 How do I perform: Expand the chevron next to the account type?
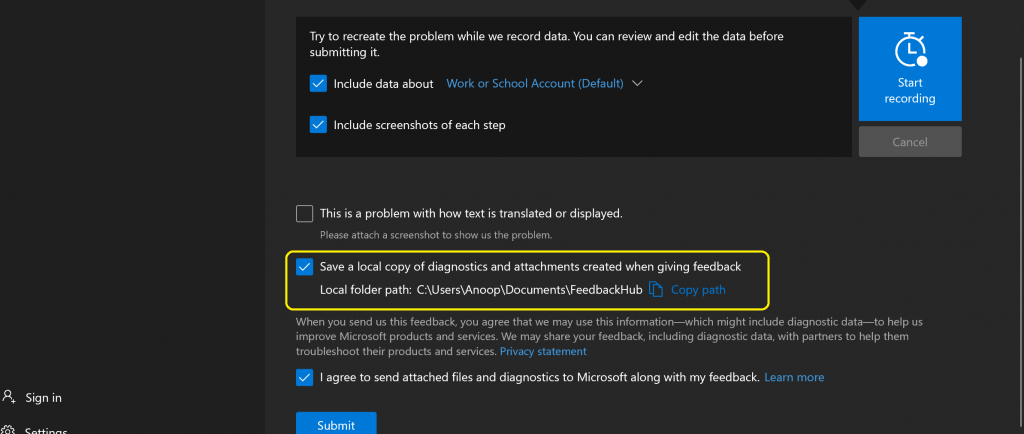637,84
